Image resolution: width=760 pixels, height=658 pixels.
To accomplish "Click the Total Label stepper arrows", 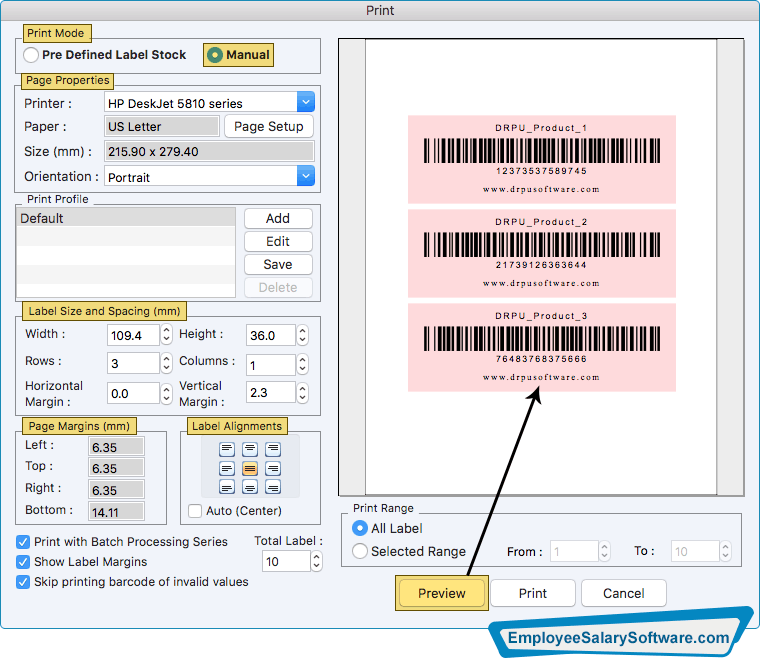I will click(317, 562).
